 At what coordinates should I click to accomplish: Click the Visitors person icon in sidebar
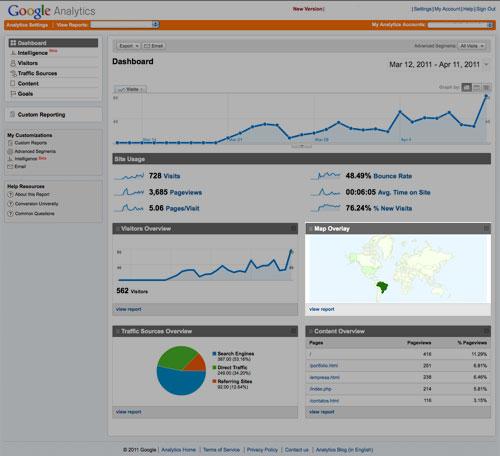(x=13, y=63)
